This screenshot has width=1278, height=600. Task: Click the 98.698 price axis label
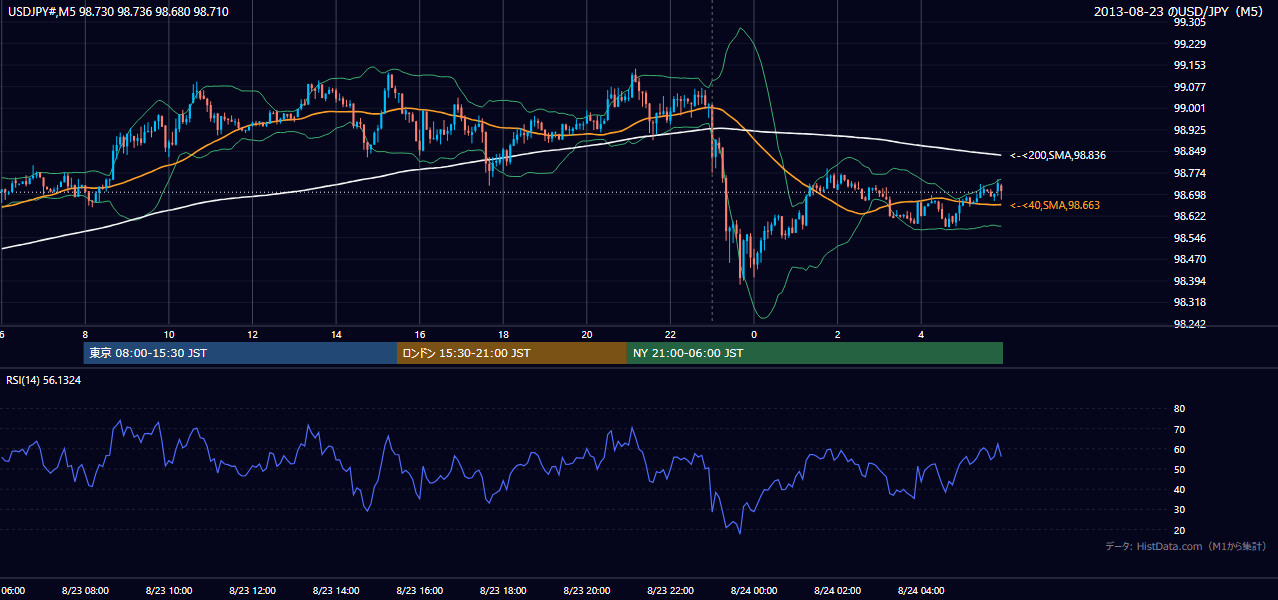coord(1188,195)
